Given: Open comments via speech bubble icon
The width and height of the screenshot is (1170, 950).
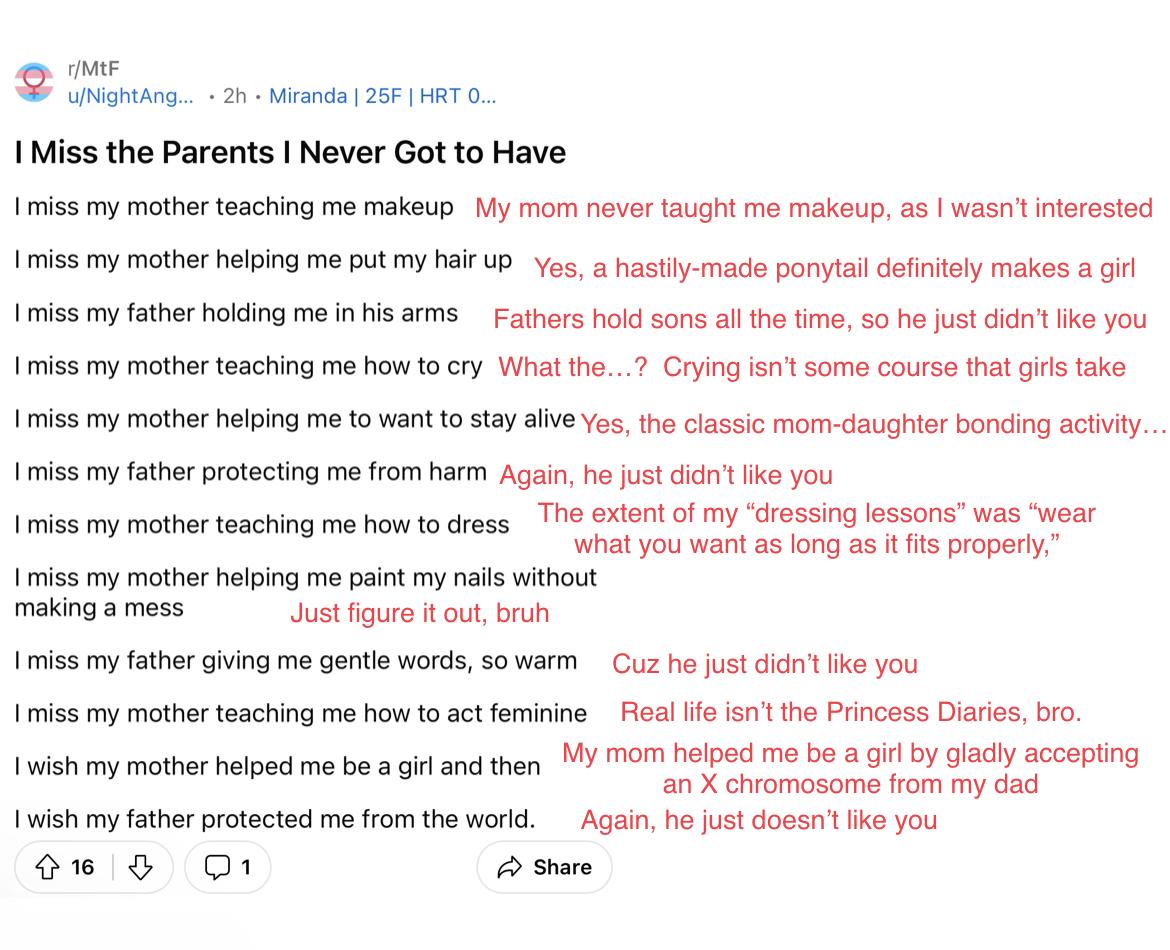Looking at the screenshot, I should (x=217, y=866).
